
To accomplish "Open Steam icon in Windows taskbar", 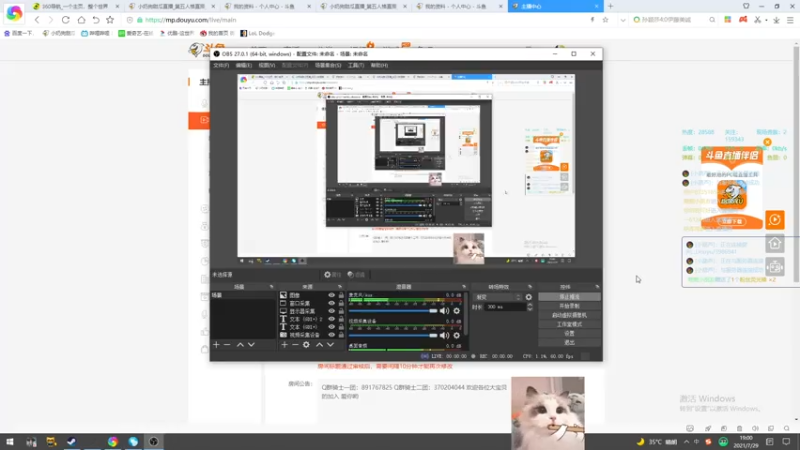I will click(71, 442).
